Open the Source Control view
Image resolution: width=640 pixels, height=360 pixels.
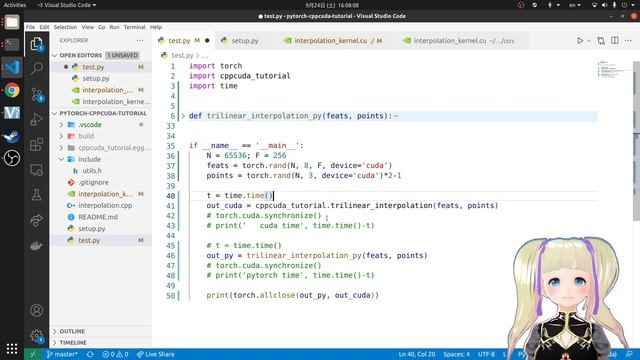tap(36, 94)
